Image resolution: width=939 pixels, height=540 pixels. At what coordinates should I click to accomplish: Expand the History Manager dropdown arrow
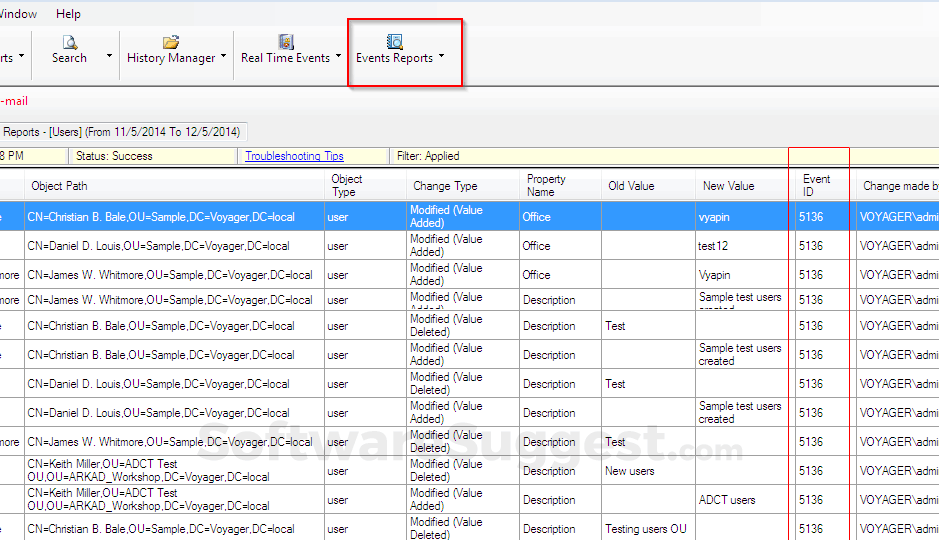[223, 57]
